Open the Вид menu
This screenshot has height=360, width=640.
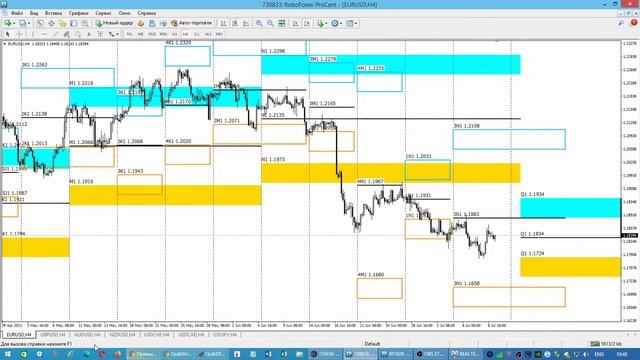click(34, 13)
